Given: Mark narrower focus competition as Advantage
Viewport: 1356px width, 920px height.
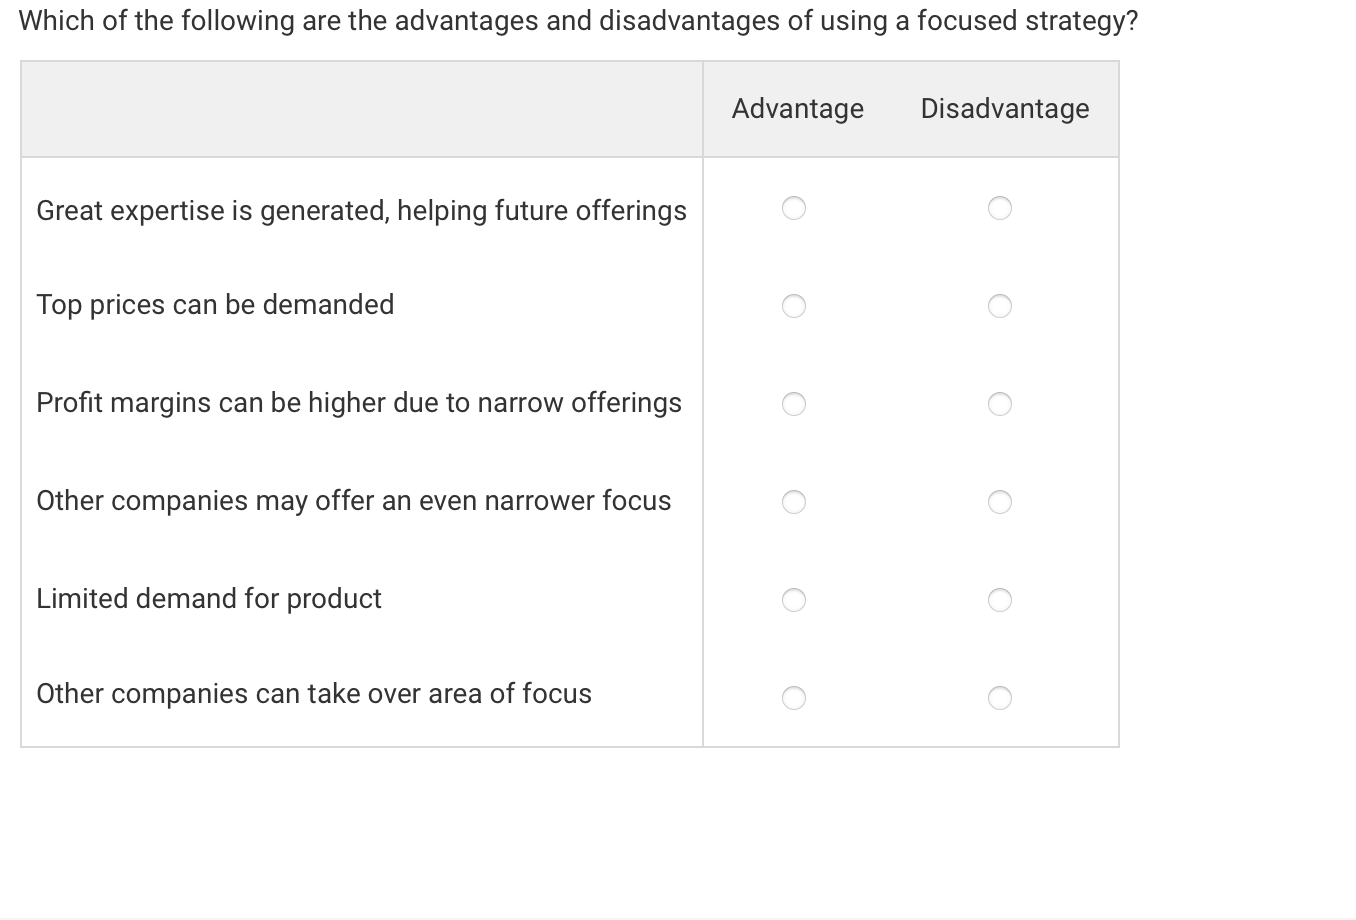Looking at the screenshot, I should (794, 502).
